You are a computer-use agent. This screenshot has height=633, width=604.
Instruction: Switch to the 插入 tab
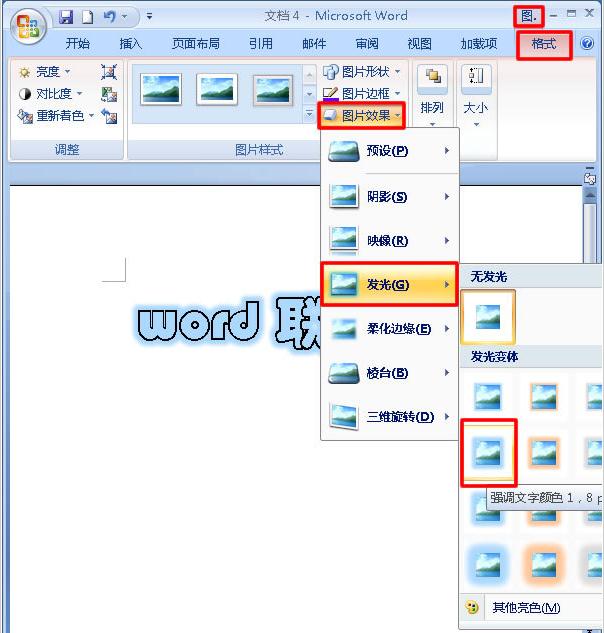pos(130,43)
